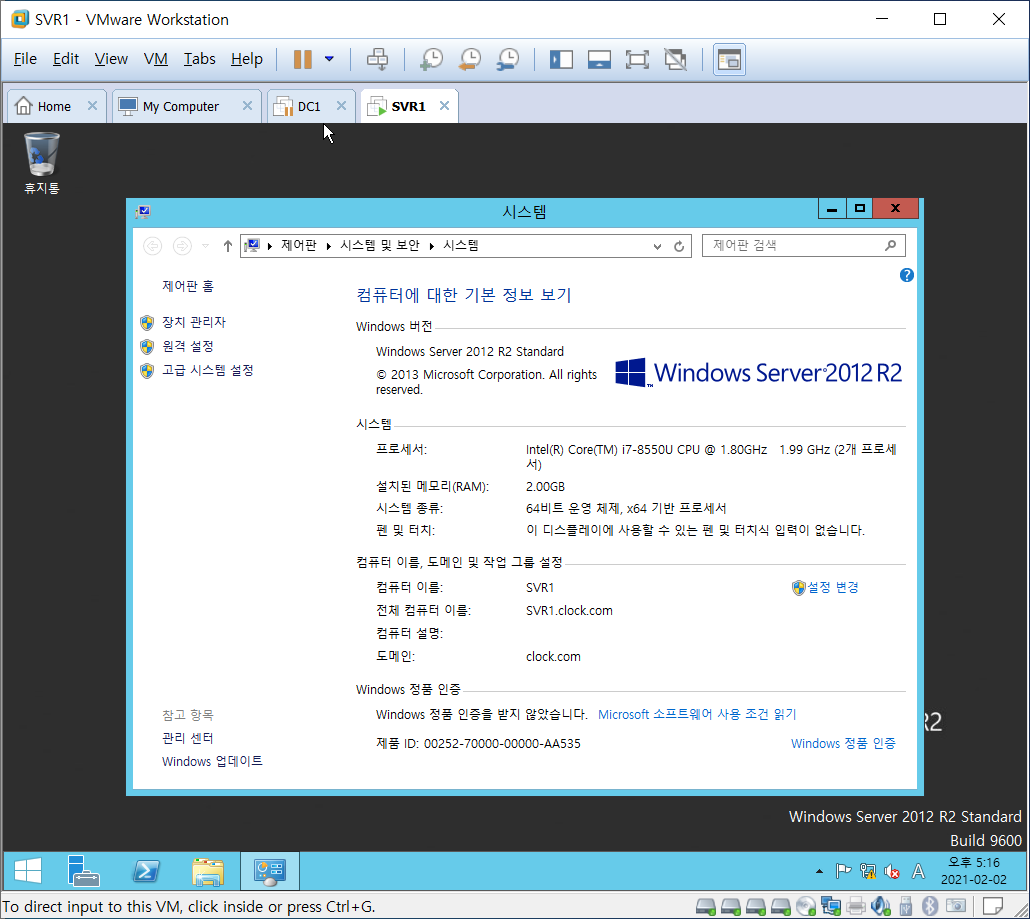Expand the arrow after 제어판 breadcrumb
Viewport: 1030px width, 919px height.
click(328, 246)
